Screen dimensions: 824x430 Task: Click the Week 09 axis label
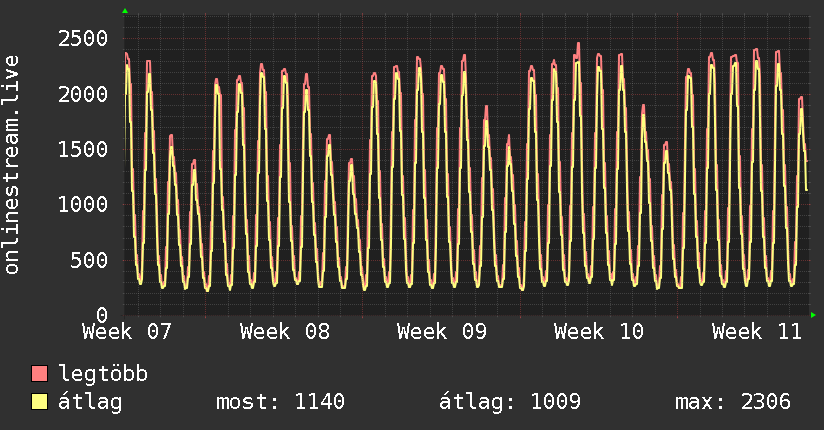point(441,332)
